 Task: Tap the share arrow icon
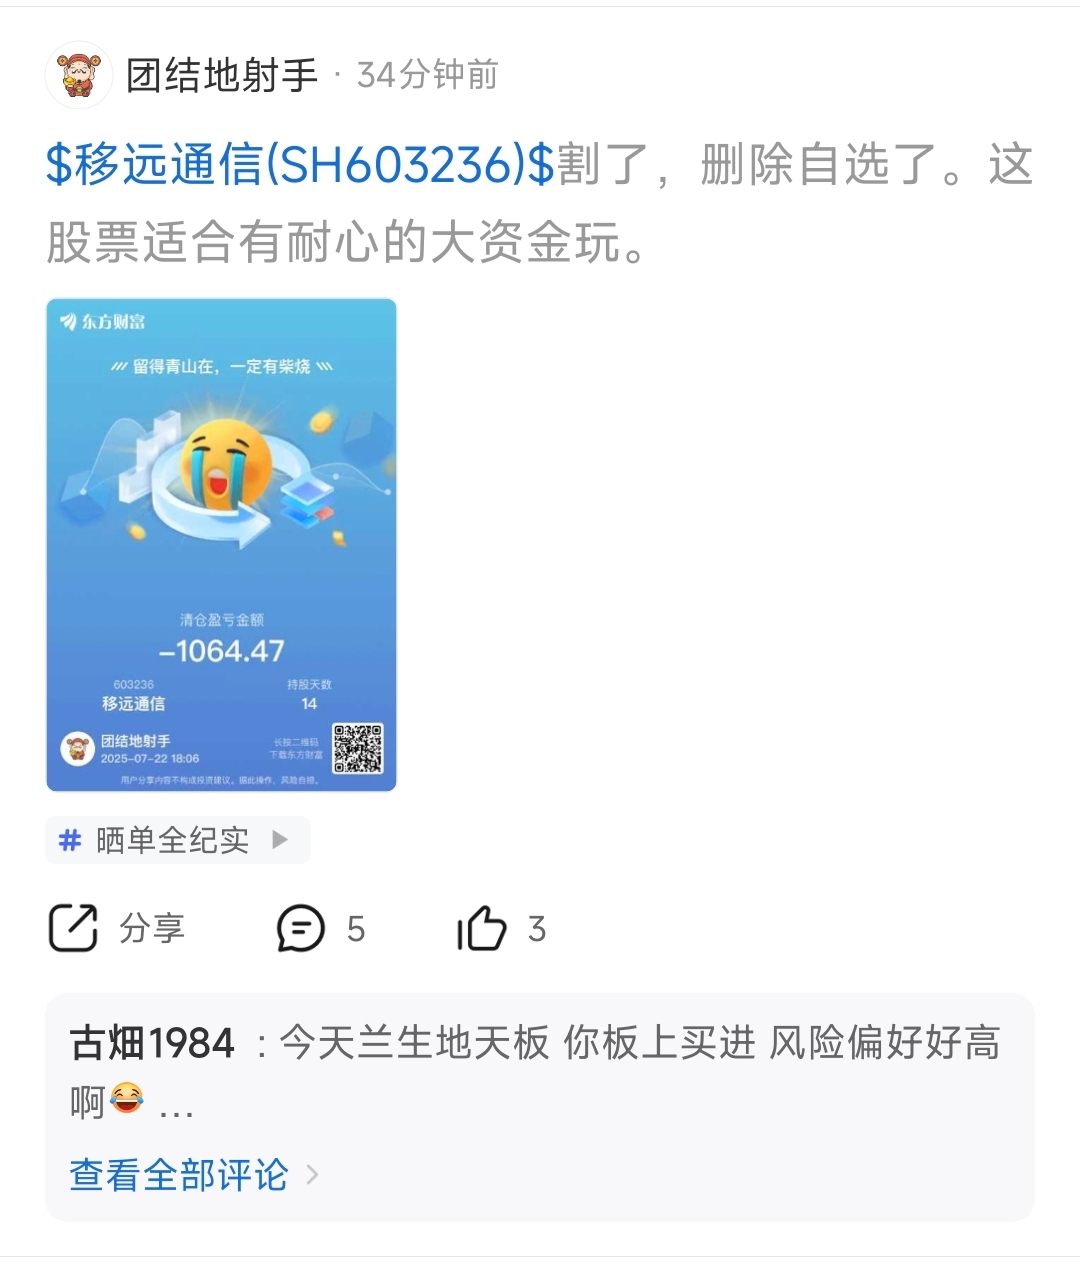point(73,928)
